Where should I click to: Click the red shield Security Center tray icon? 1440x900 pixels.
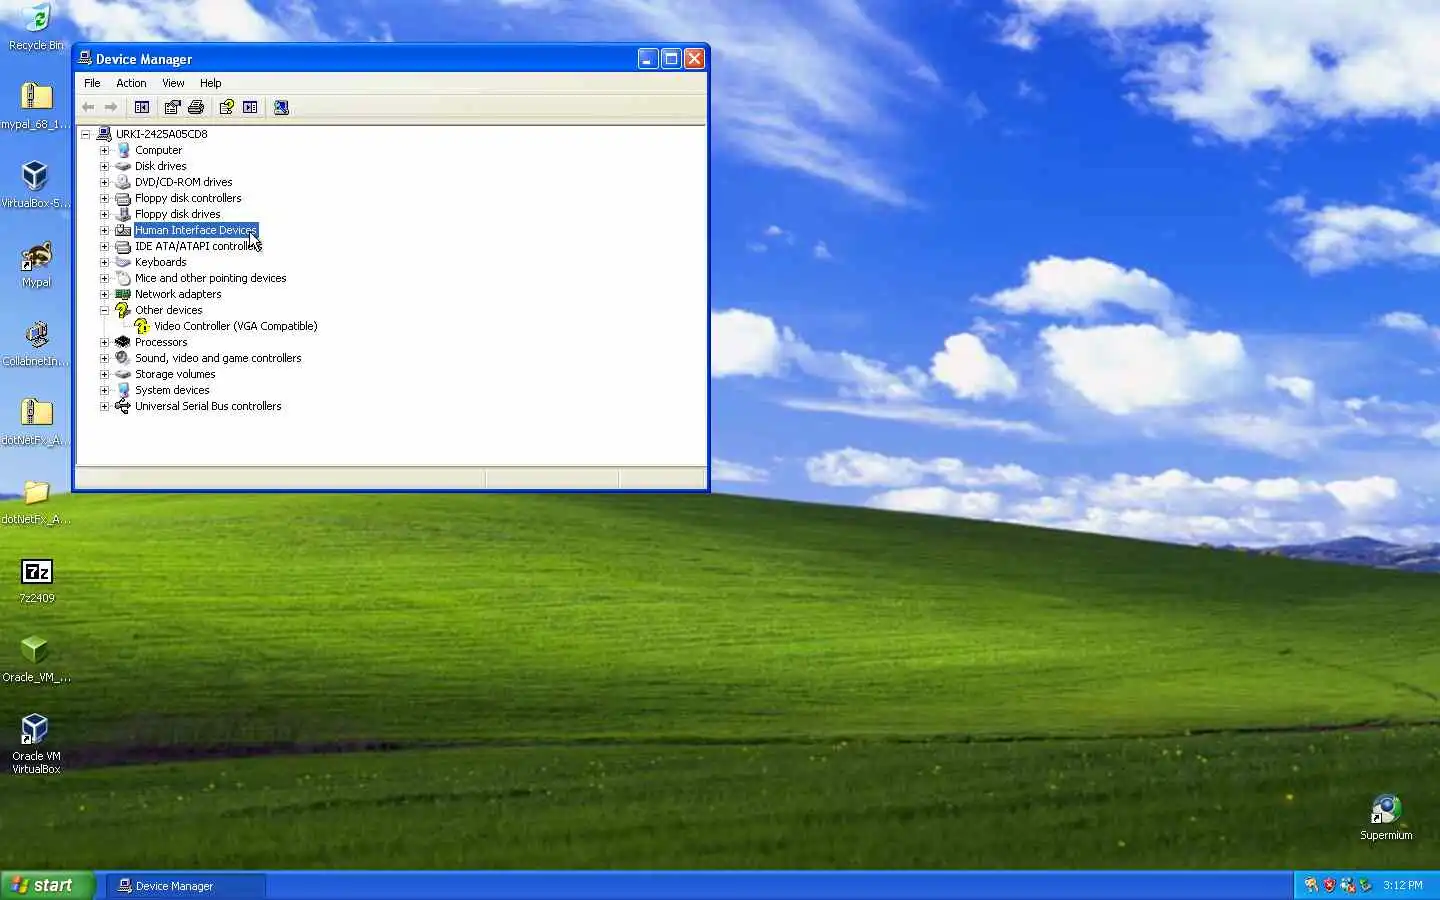coord(1329,885)
